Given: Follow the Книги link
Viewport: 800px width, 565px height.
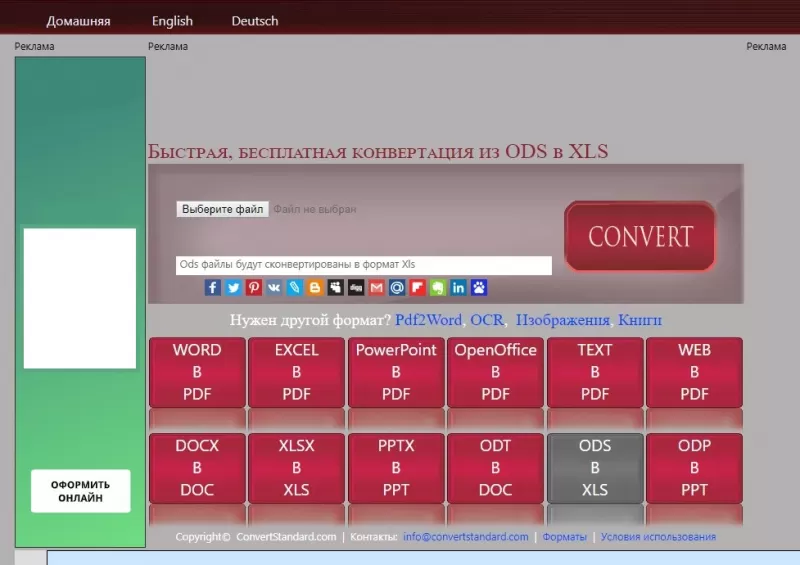Looking at the screenshot, I should (640, 320).
